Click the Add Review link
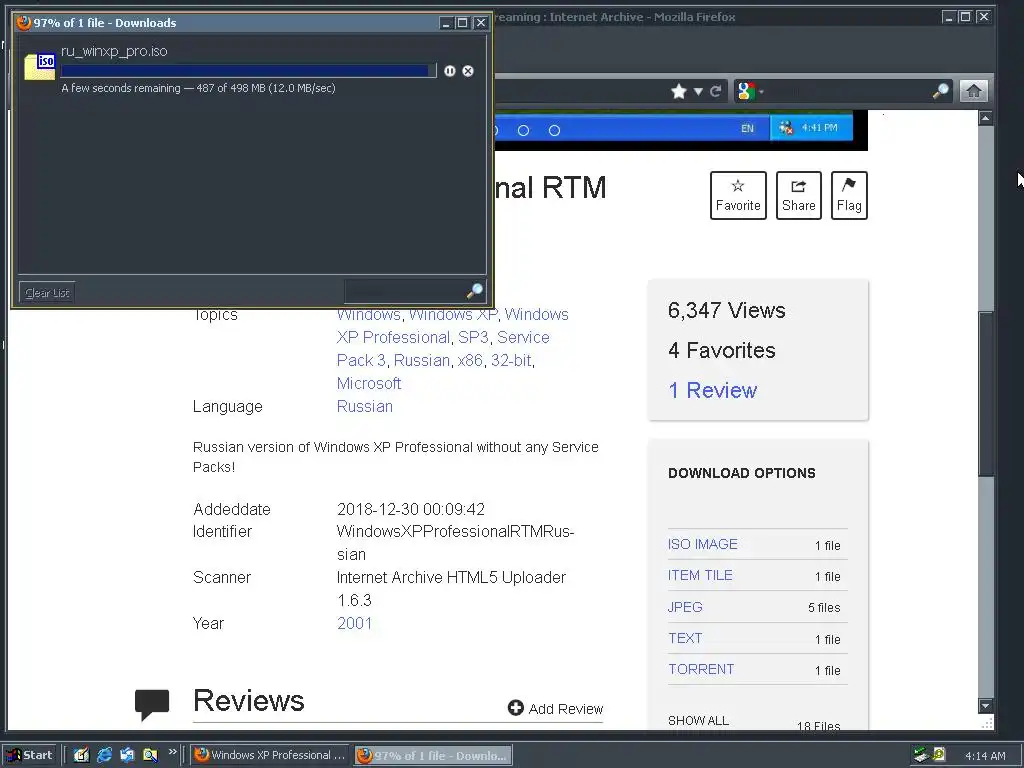This screenshot has height=768, width=1024. tap(555, 709)
